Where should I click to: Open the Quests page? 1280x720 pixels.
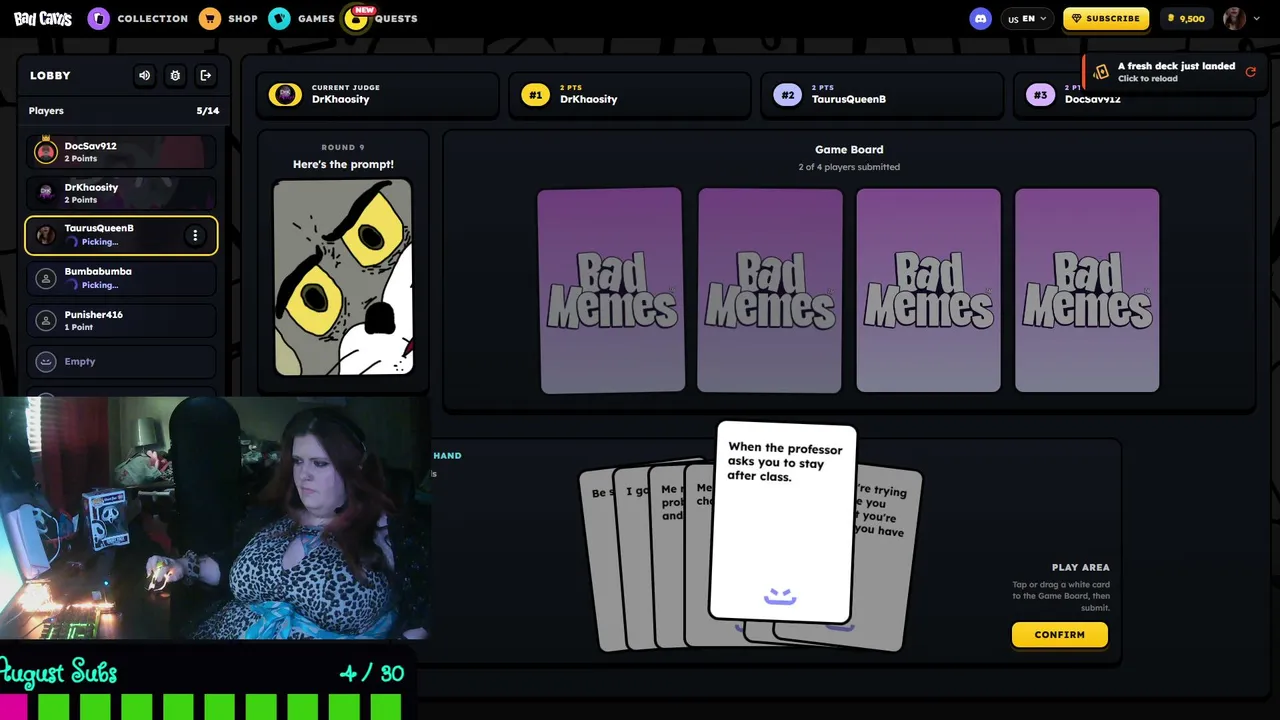click(x=381, y=18)
